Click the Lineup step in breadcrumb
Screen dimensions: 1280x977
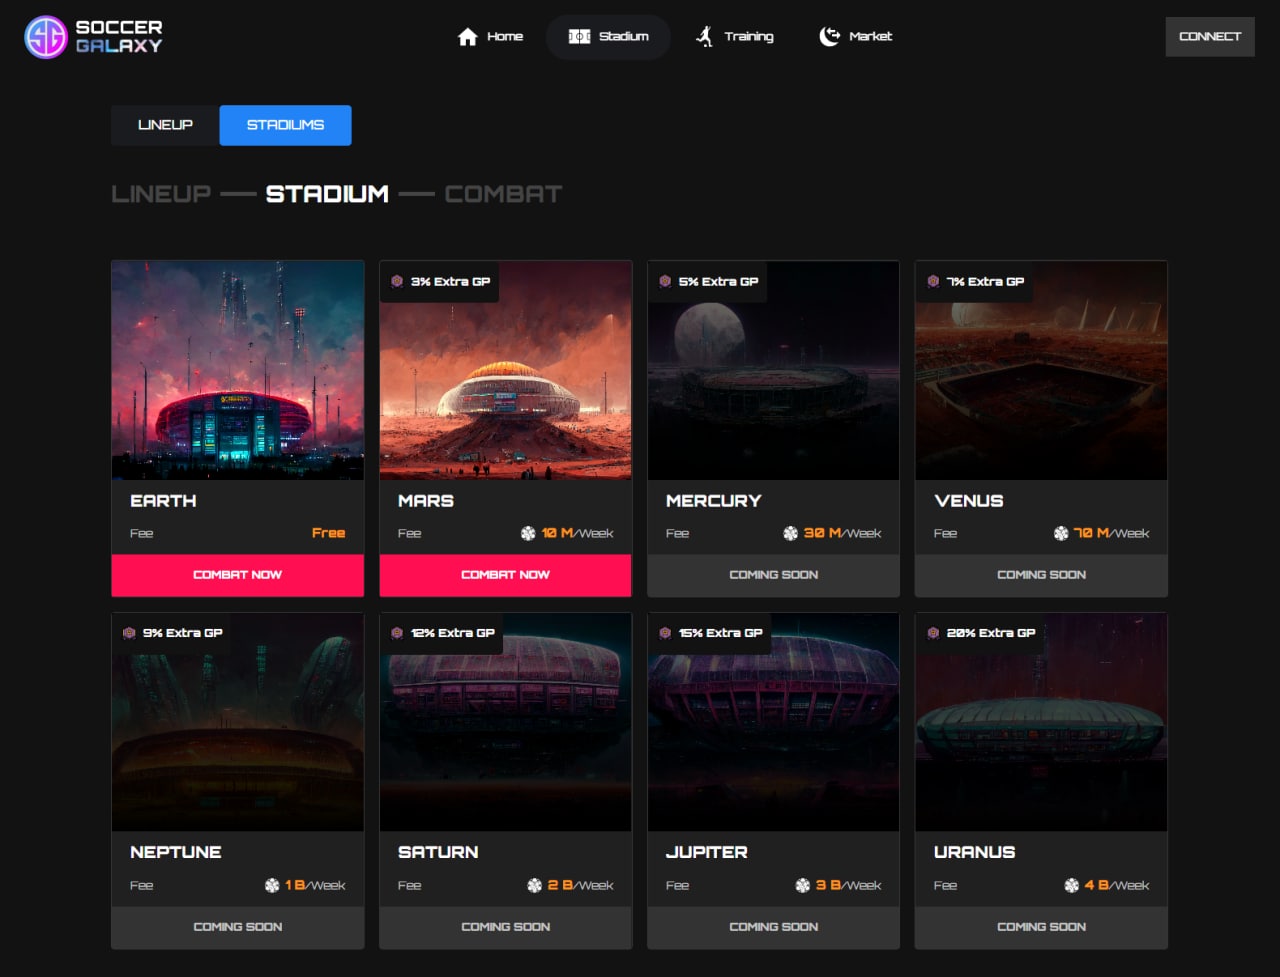click(x=161, y=194)
